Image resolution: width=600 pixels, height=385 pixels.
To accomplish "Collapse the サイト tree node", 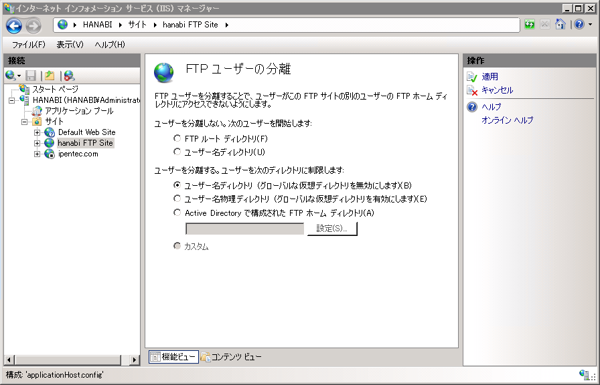I will (x=24, y=122).
